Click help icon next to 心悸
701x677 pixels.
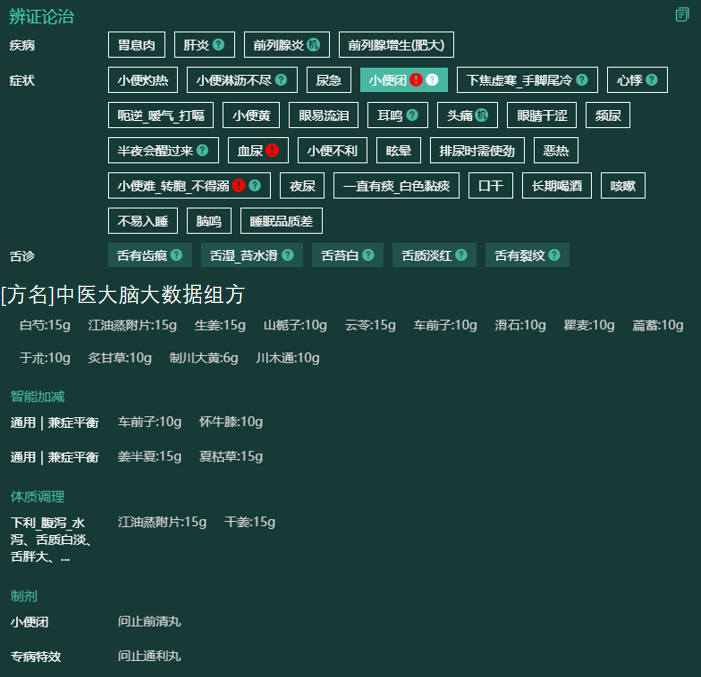[652, 80]
